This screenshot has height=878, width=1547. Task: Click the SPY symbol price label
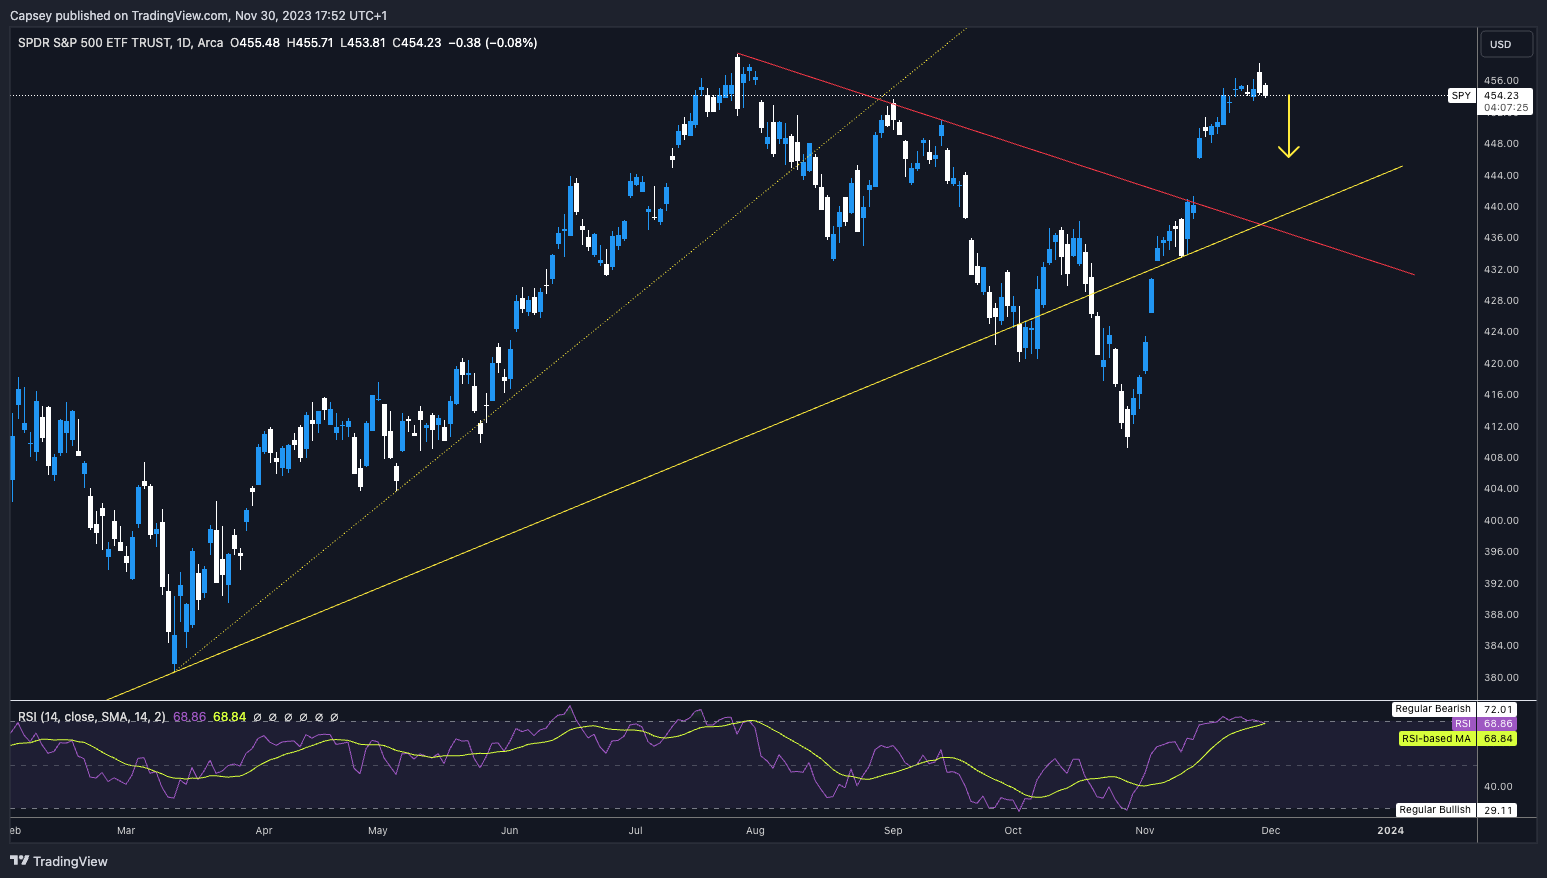point(1461,96)
